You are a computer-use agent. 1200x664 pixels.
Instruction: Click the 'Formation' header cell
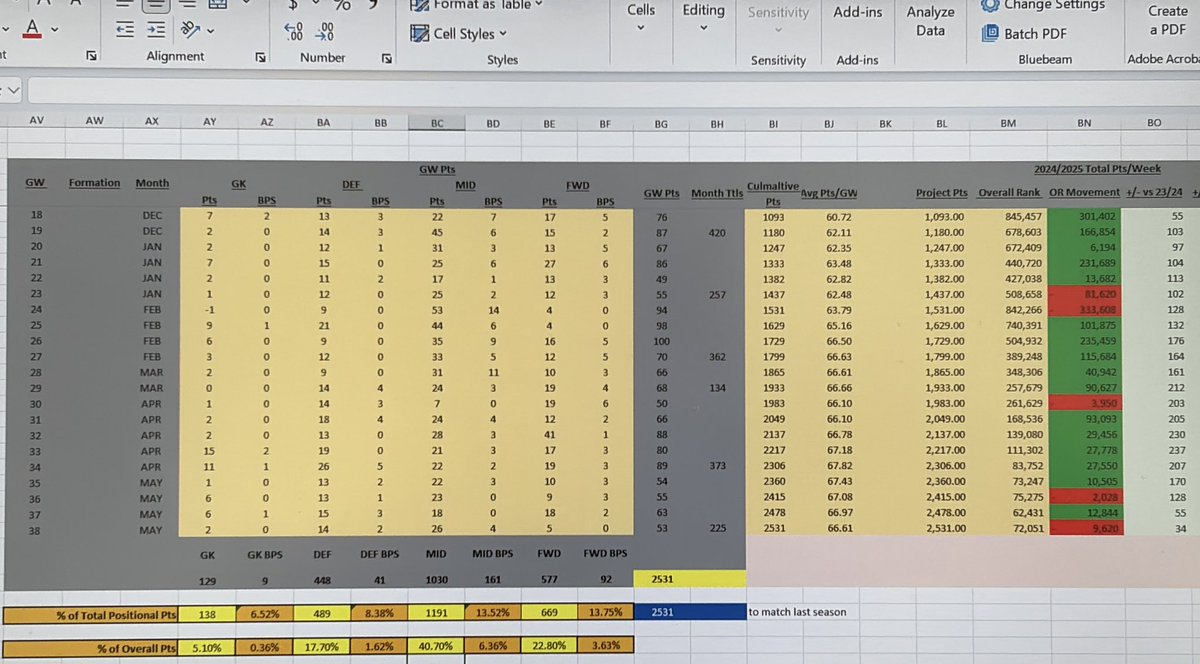[94, 183]
